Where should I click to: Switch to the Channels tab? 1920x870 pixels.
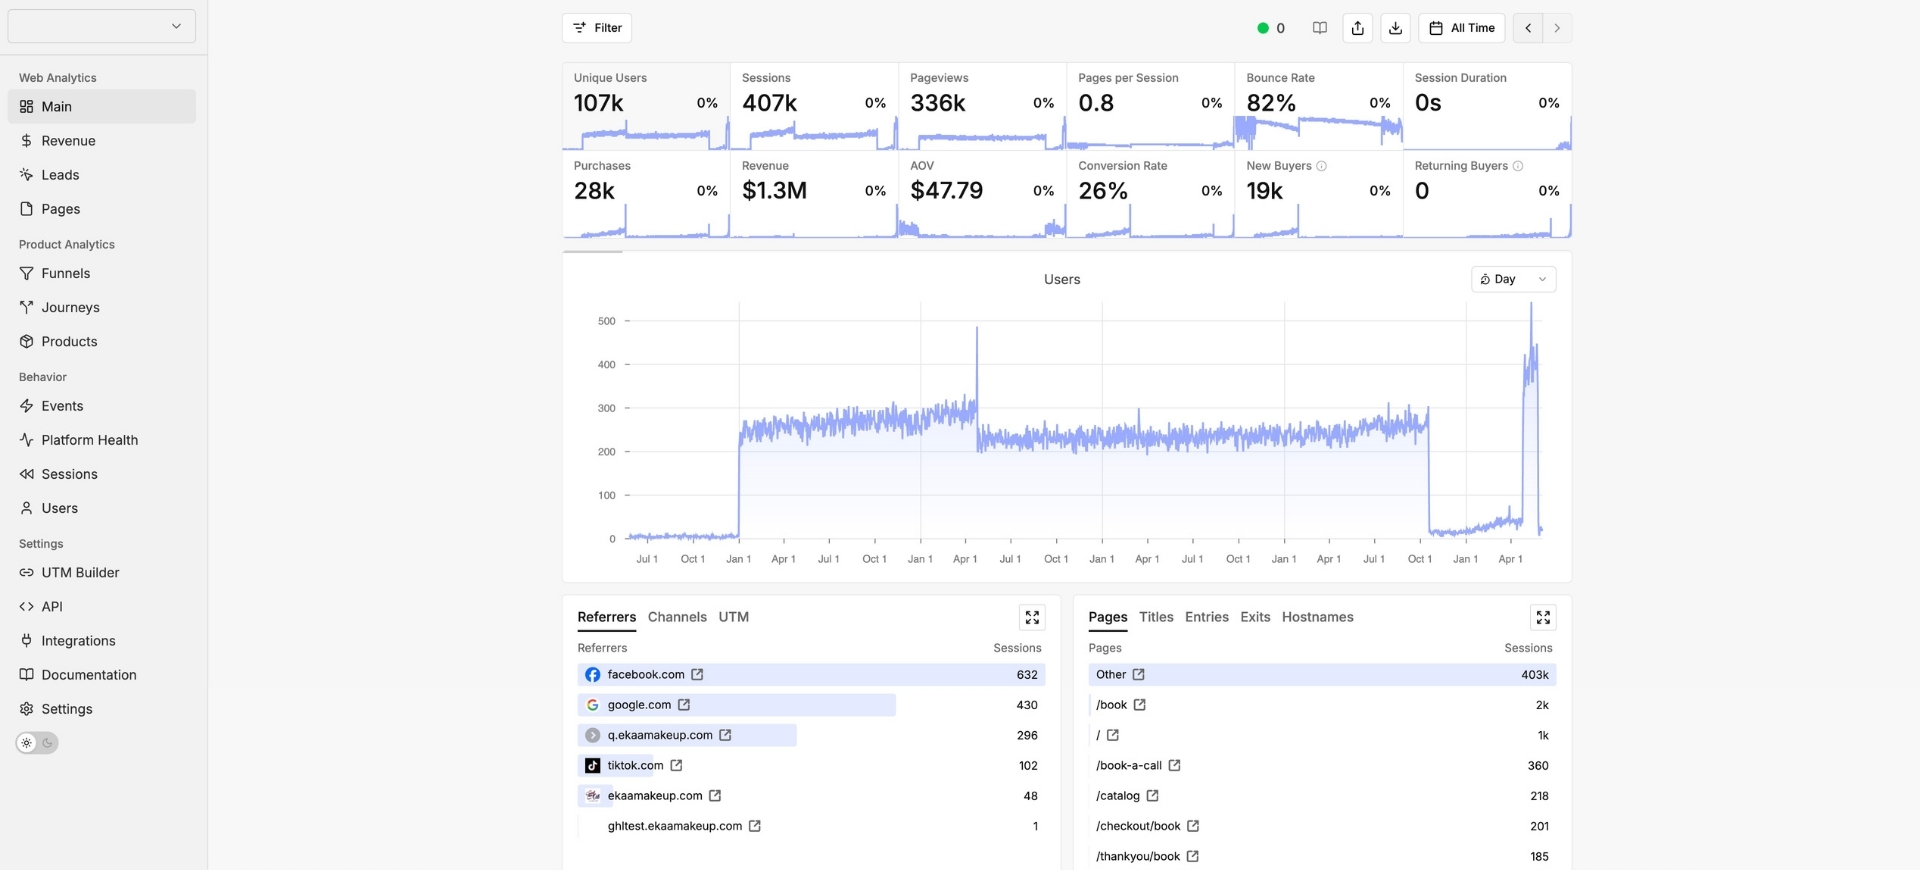(677, 617)
